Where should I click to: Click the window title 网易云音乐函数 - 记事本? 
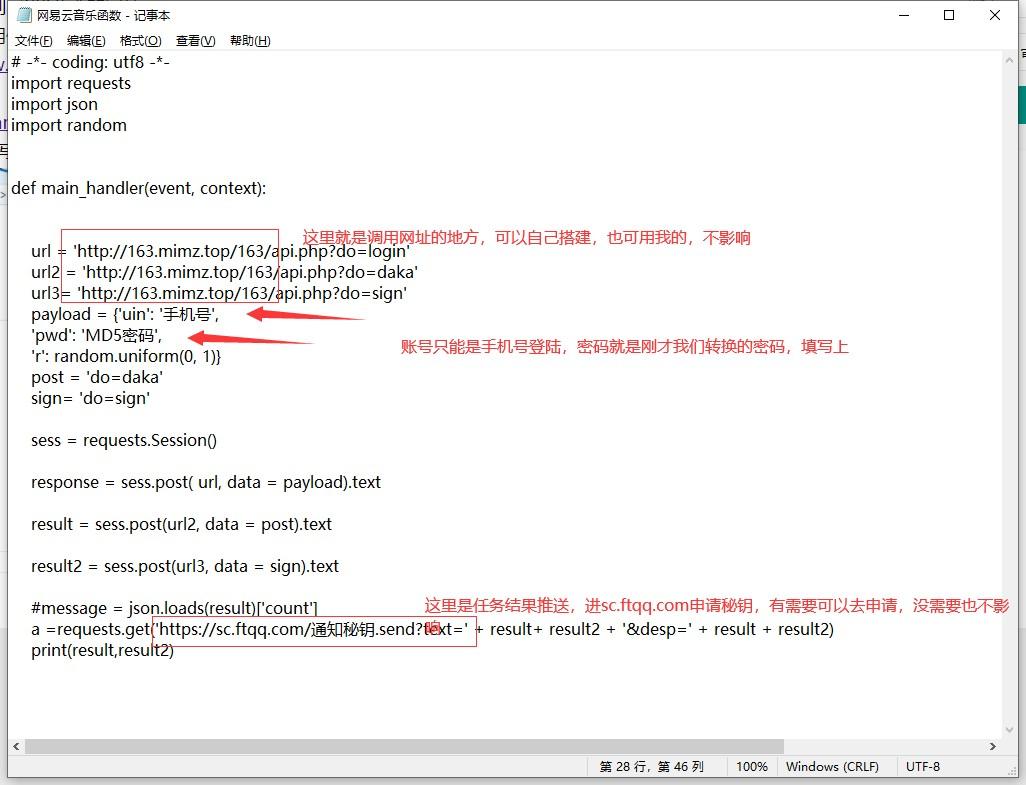pos(103,15)
